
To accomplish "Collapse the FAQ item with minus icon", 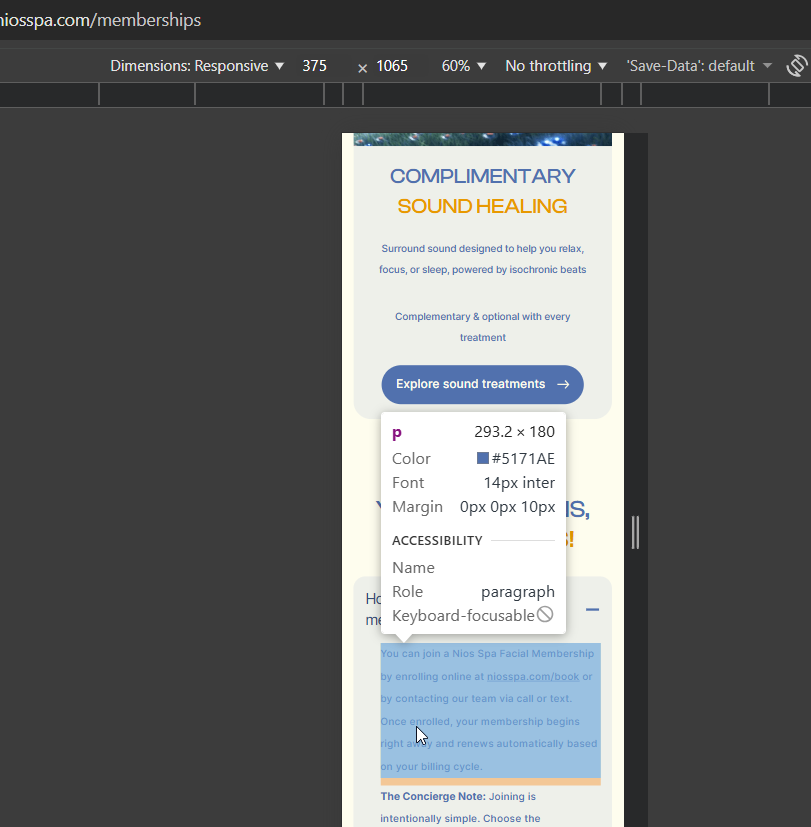I will [592, 610].
